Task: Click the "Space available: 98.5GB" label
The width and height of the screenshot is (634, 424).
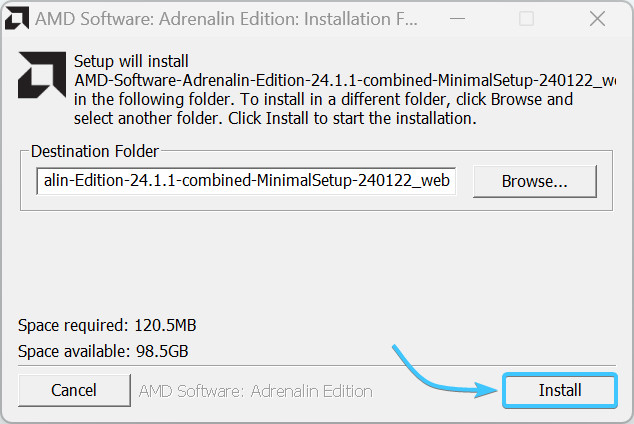Action: (x=103, y=351)
